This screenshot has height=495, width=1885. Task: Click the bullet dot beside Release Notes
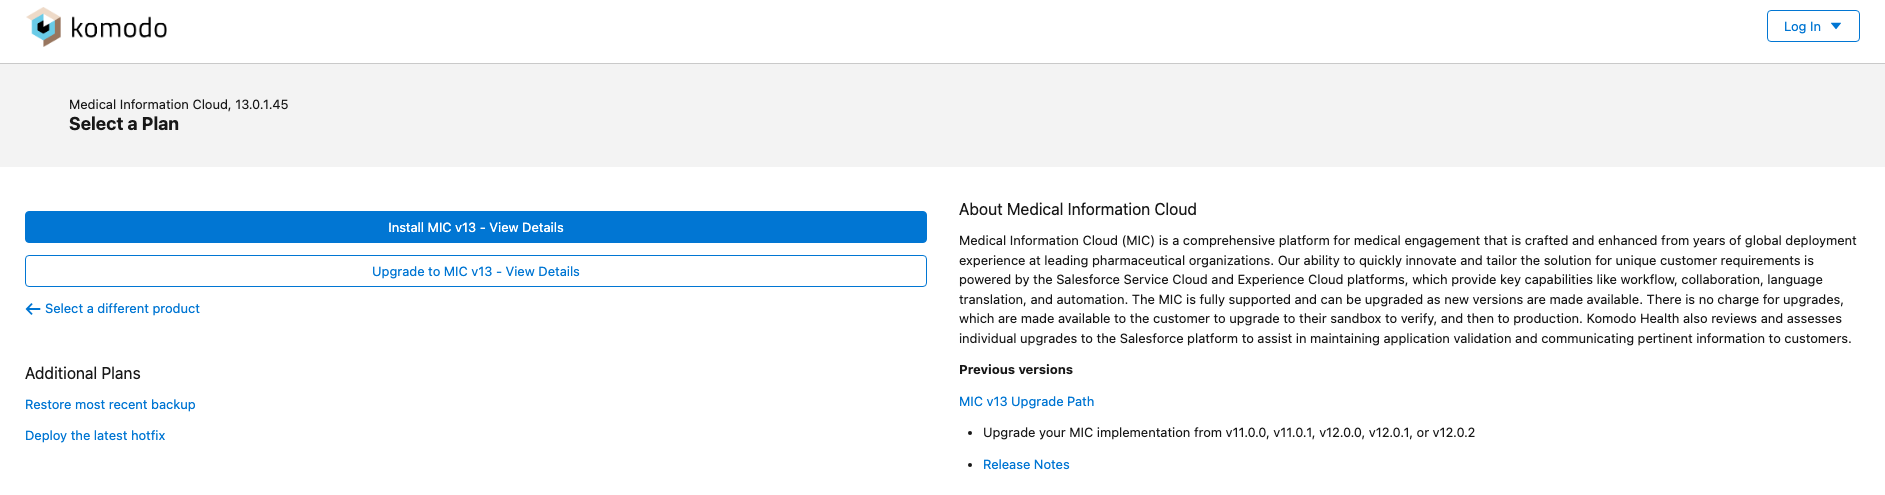click(x=970, y=465)
